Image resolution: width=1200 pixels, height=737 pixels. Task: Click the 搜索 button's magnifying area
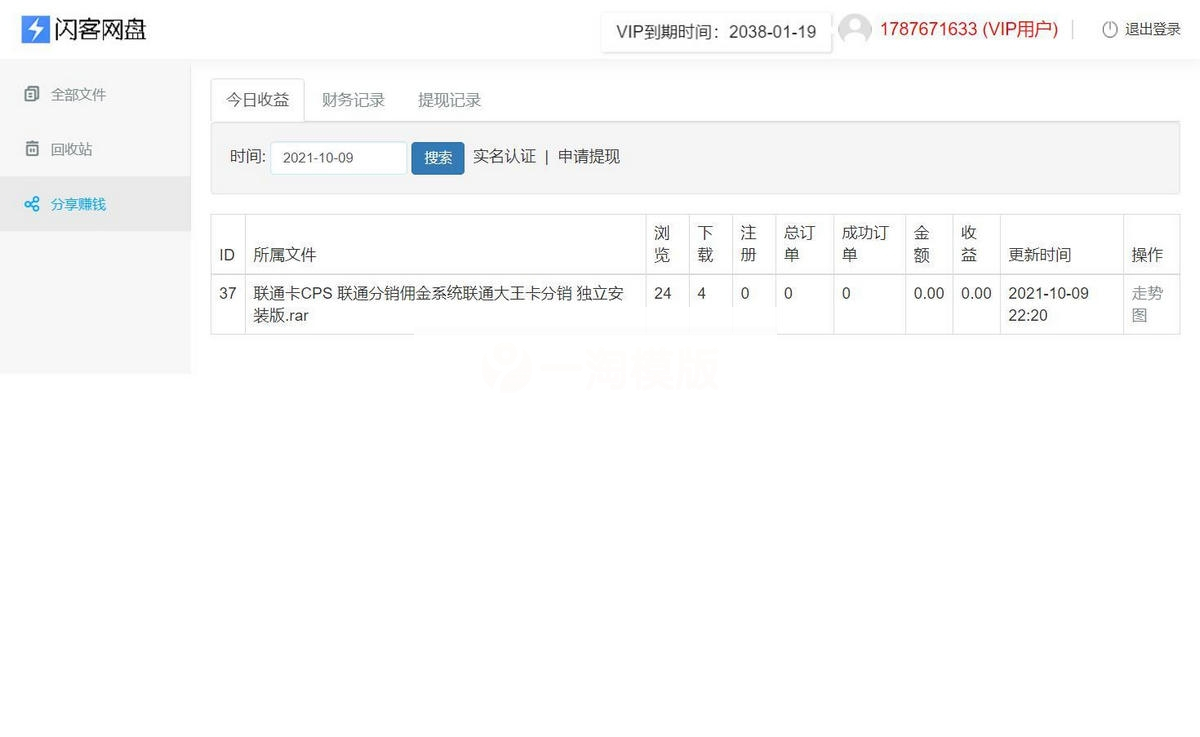(438, 157)
